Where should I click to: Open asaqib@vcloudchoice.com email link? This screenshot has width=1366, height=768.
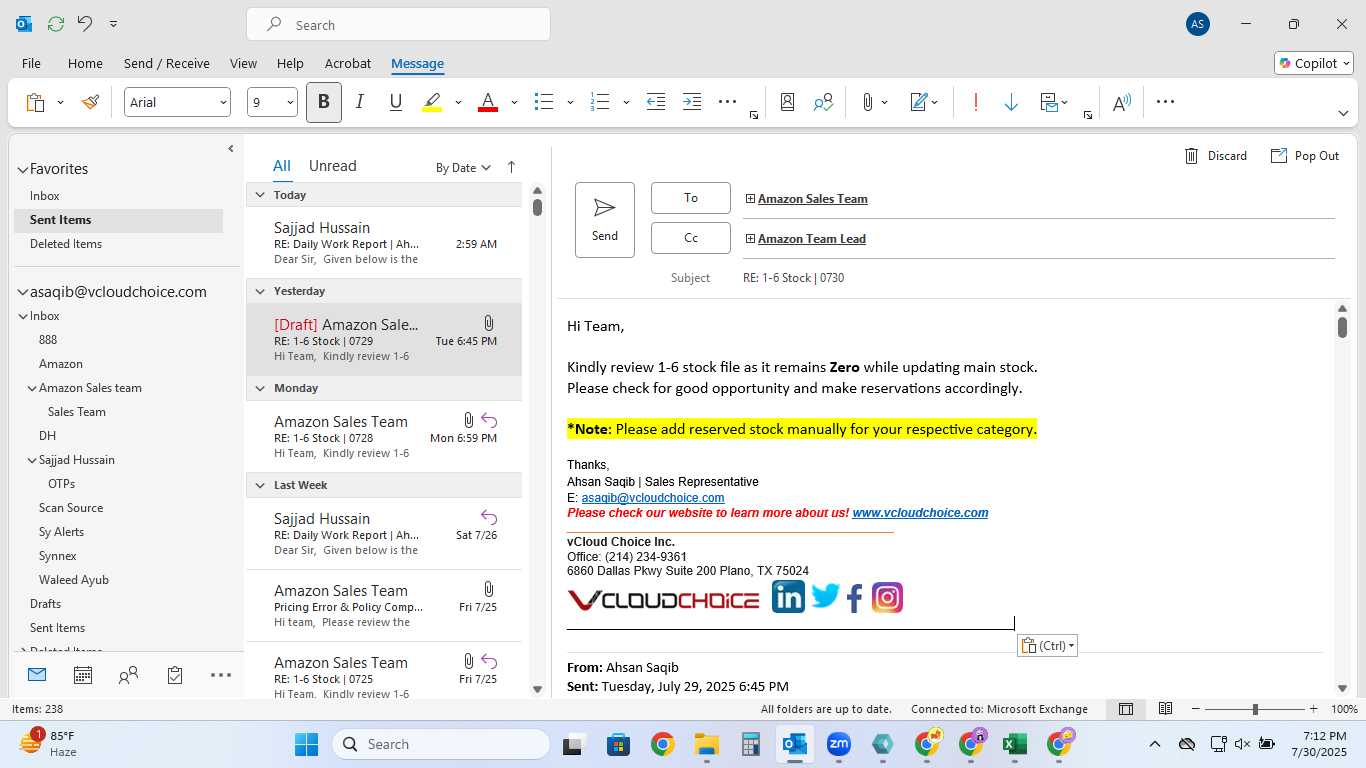click(x=653, y=498)
